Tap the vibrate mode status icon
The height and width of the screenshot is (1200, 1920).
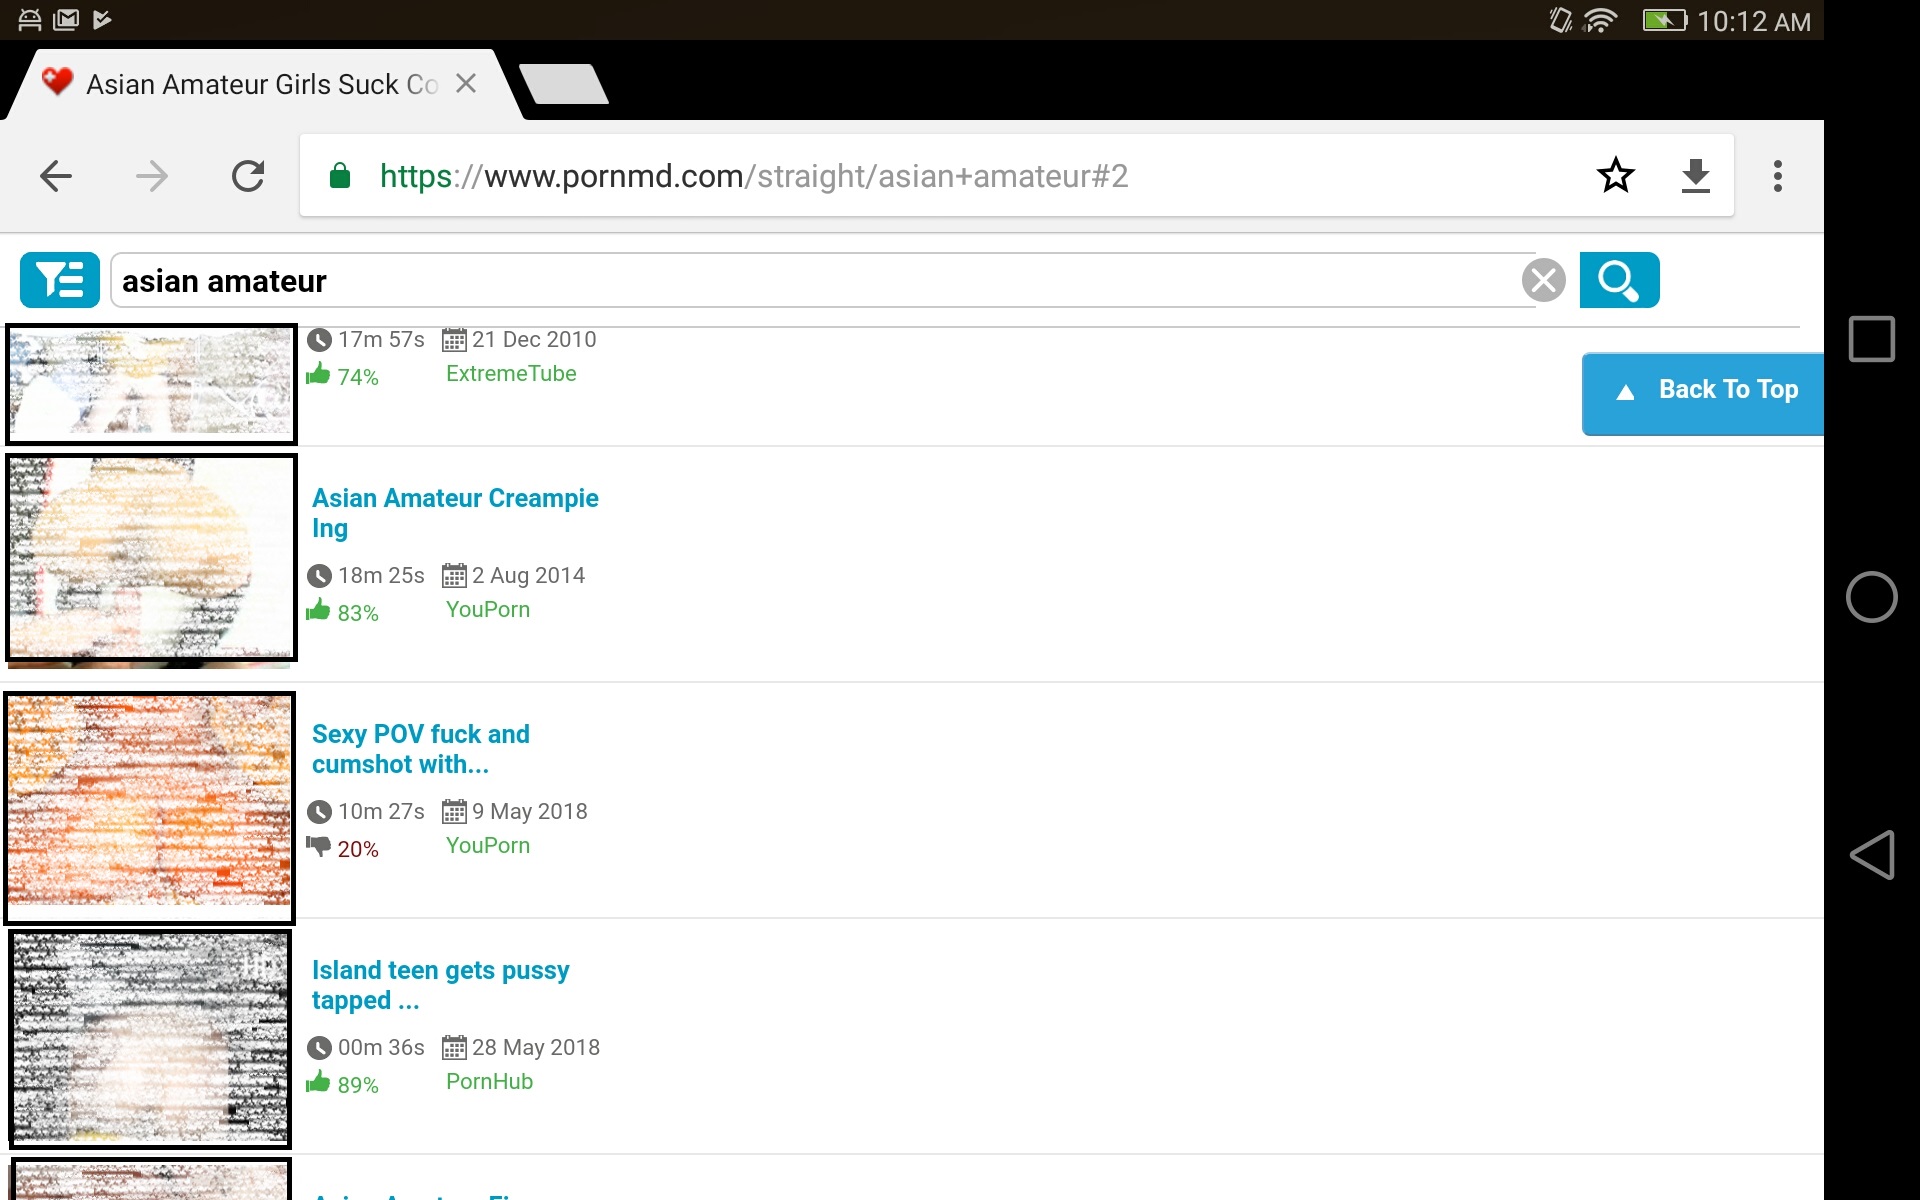click(1560, 20)
